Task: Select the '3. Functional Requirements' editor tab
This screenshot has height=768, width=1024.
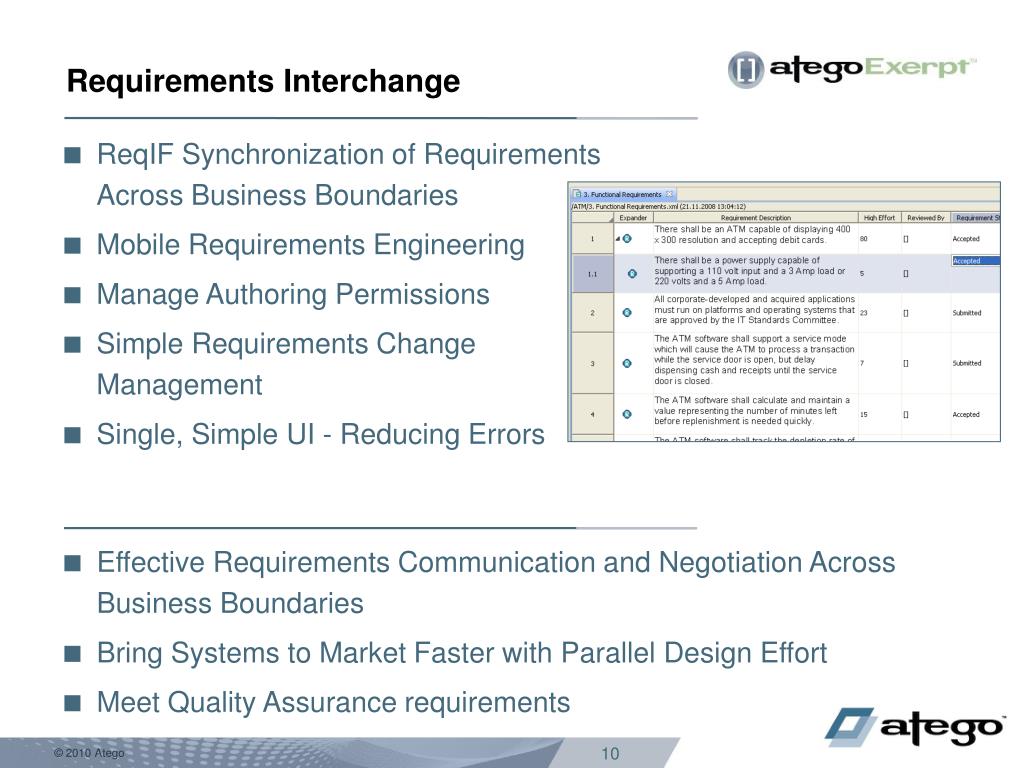Action: [624, 194]
